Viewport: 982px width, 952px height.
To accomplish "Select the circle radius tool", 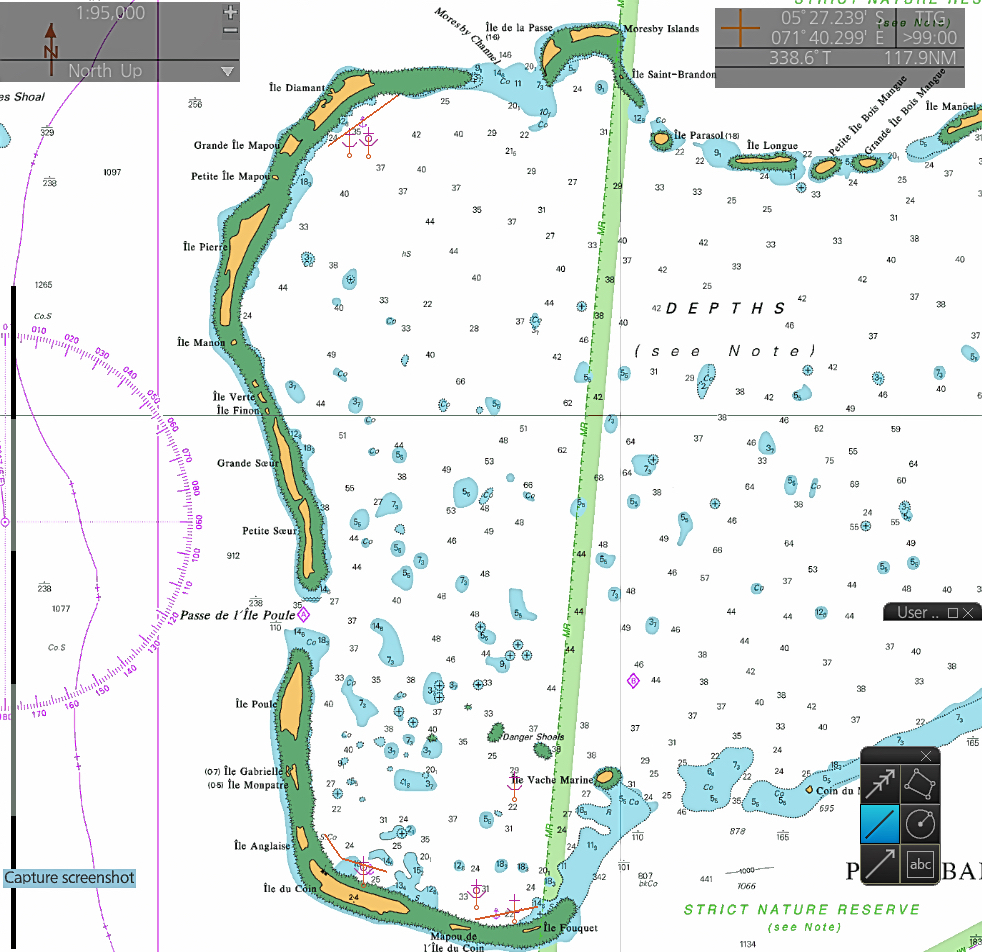I will pyautogui.click(x=920, y=824).
